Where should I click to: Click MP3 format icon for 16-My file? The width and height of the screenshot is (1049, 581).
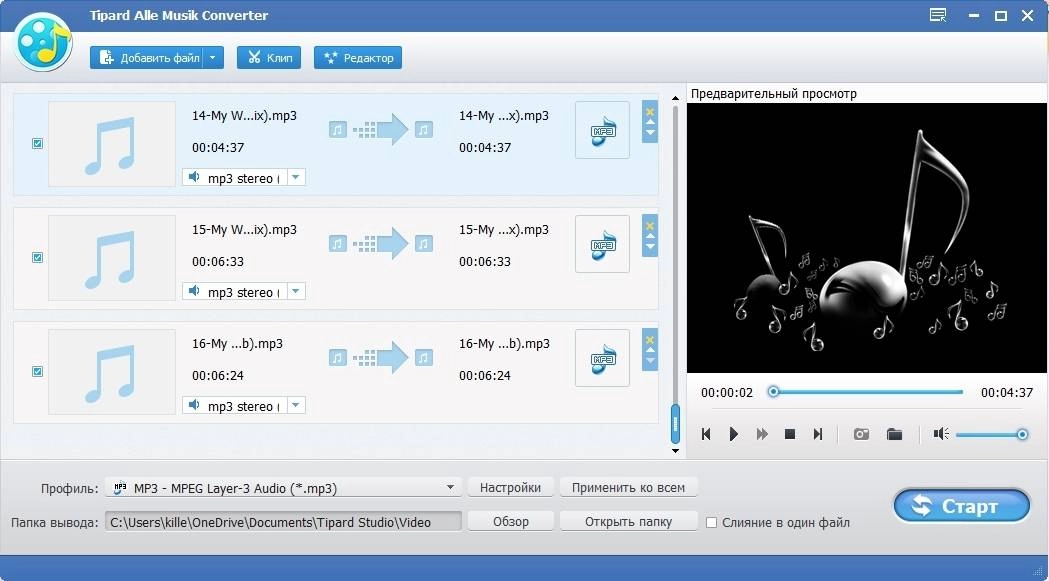click(602, 357)
